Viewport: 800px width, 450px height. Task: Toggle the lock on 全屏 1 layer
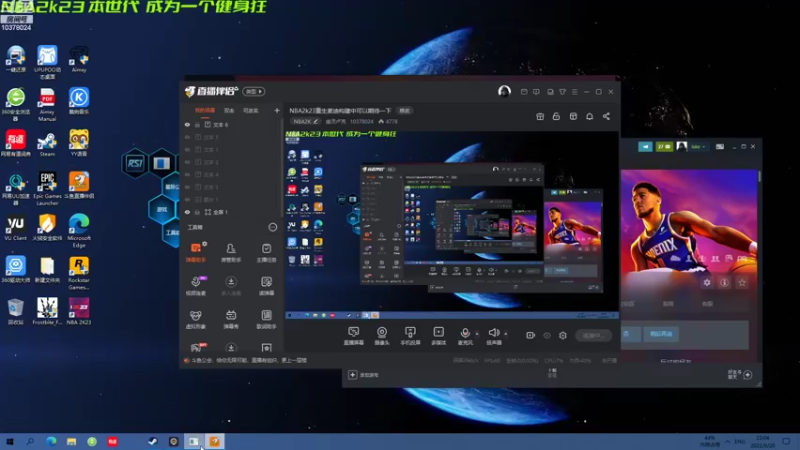pyautogui.click(x=197, y=212)
